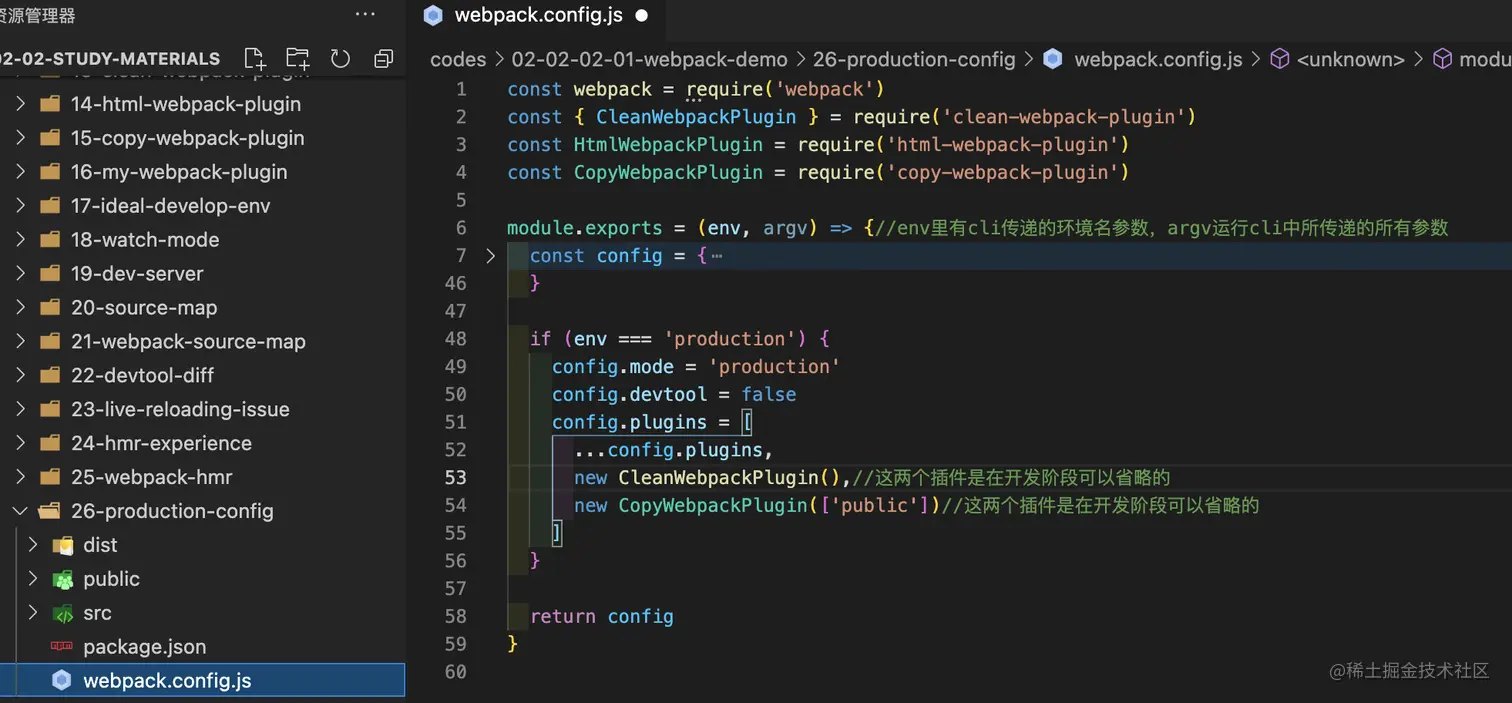Screen dimensions: 1512x703
Task: Select the 21-webpack-source-map tree row
Action: (202, 342)
